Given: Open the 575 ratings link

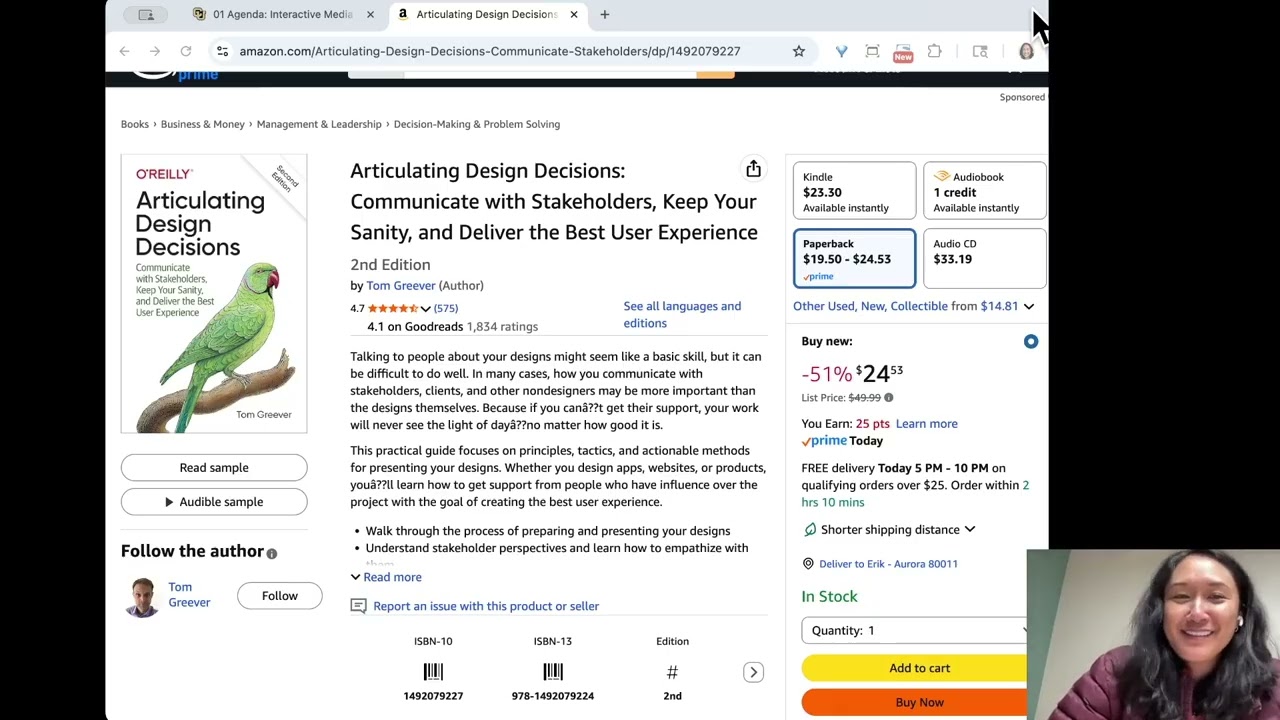Looking at the screenshot, I should (x=446, y=308).
